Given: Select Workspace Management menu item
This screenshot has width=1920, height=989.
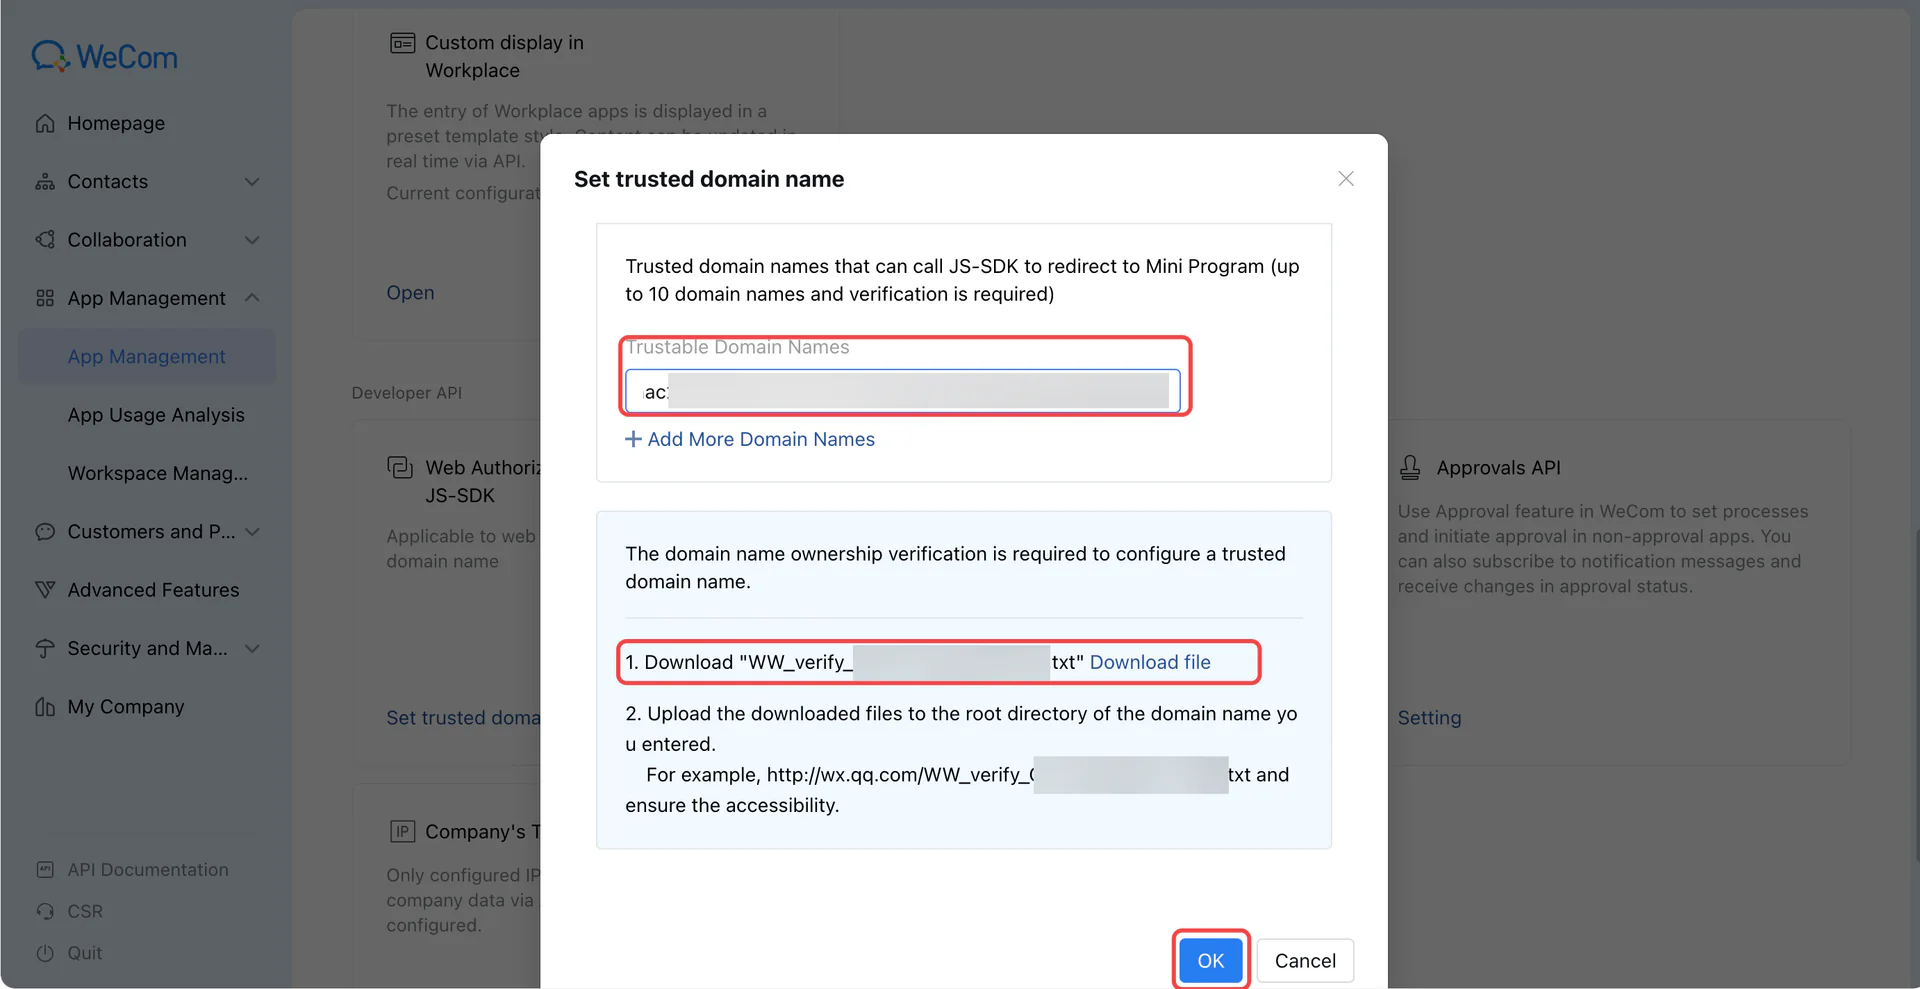Looking at the screenshot, I should click(158, 473).
